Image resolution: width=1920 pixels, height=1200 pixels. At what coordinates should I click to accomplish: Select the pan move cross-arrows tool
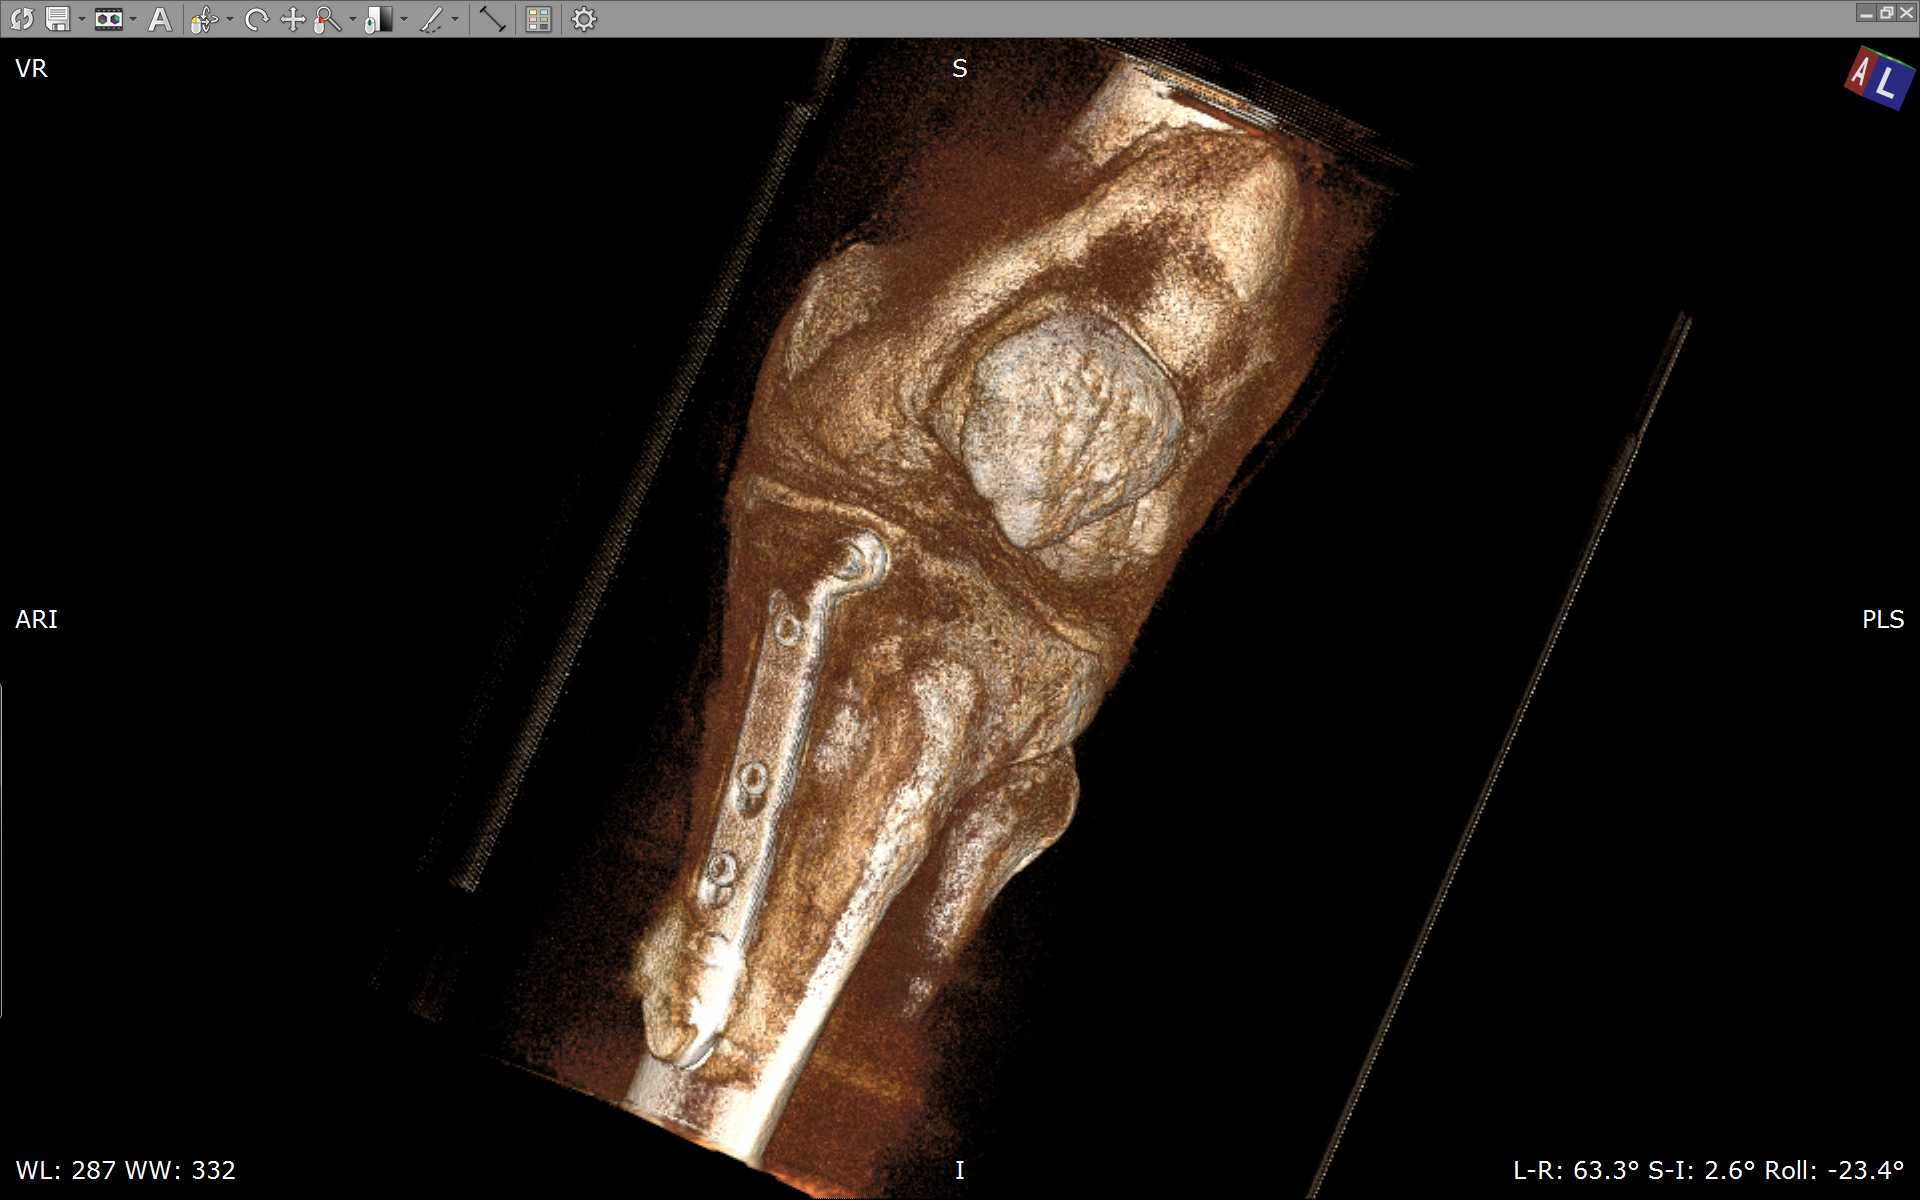(x=292, y=19)
